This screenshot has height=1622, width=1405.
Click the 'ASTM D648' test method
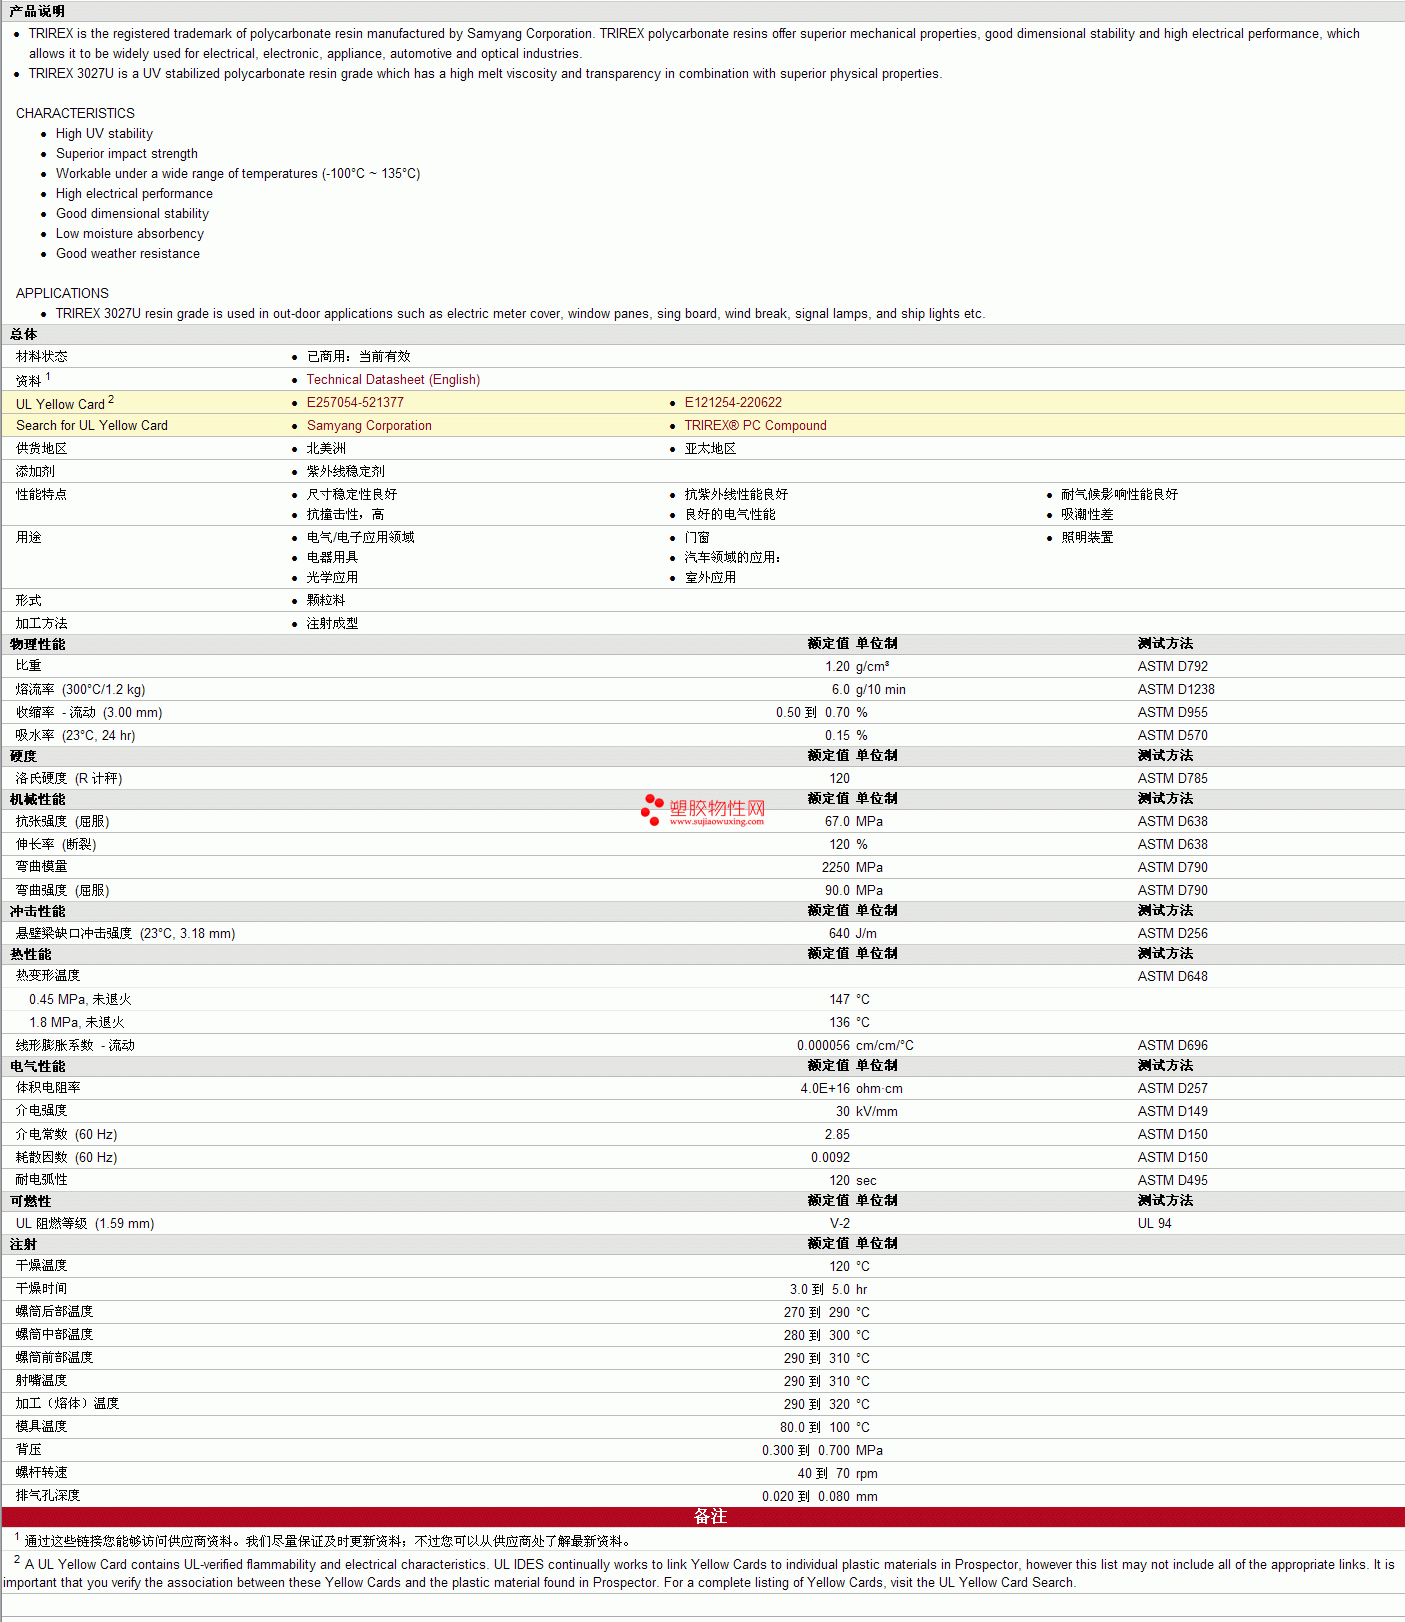1173,977
